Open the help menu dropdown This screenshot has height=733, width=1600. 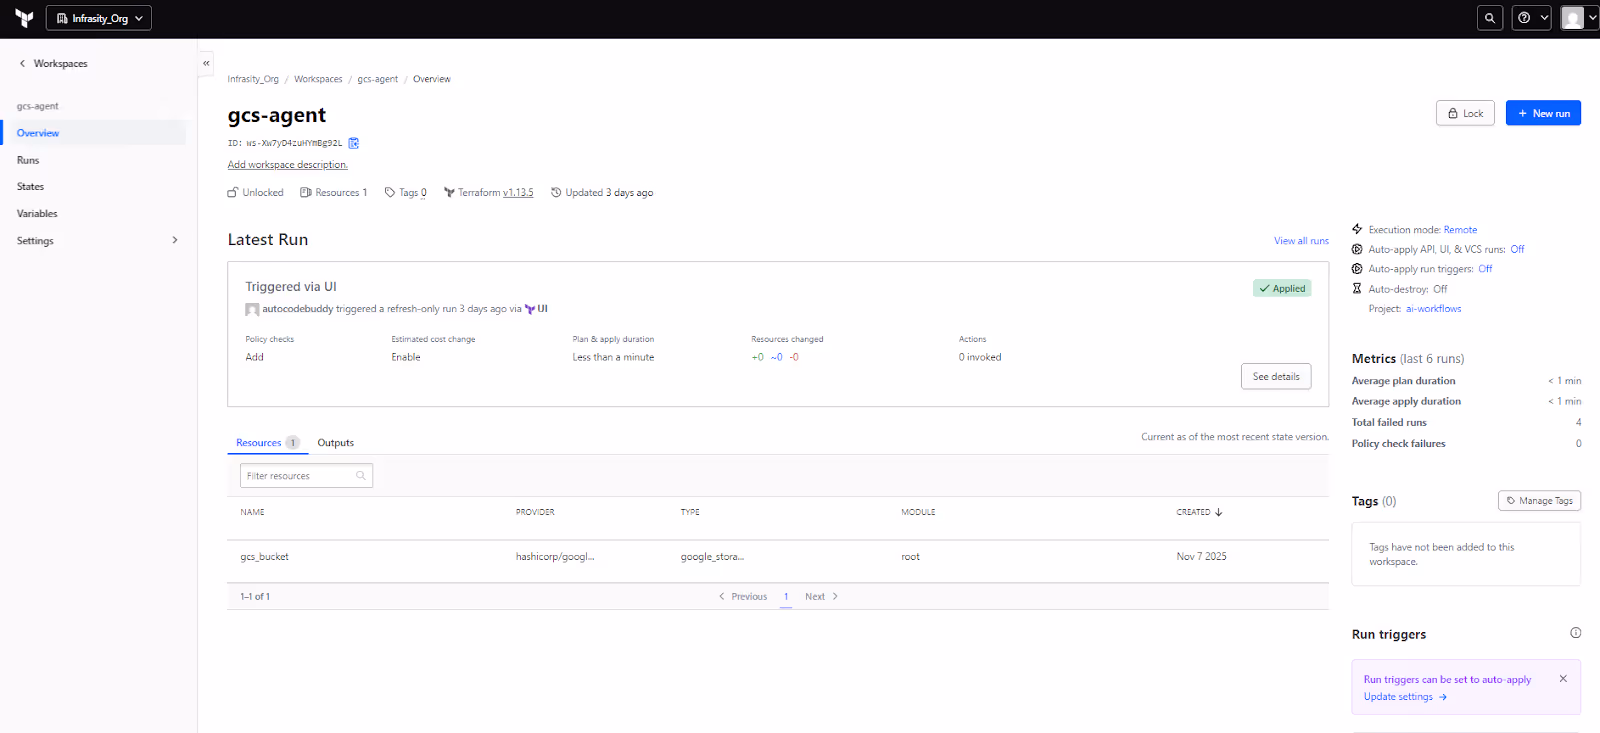pyautogui.click(x=1531, y=18)
